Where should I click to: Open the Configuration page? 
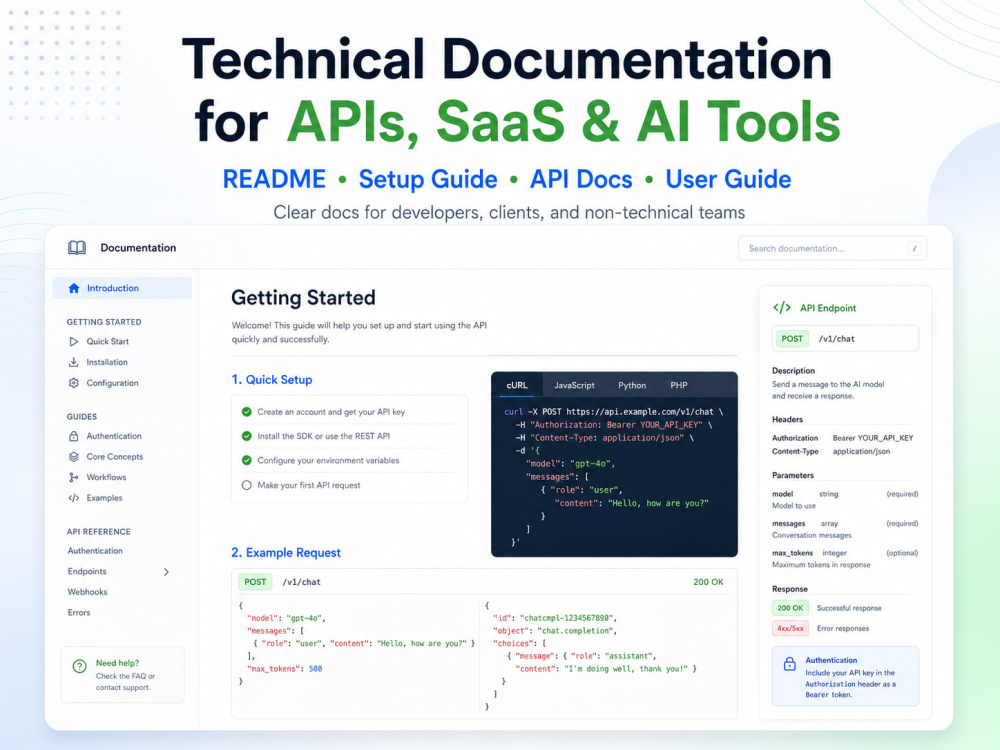(x=112, y=383)
